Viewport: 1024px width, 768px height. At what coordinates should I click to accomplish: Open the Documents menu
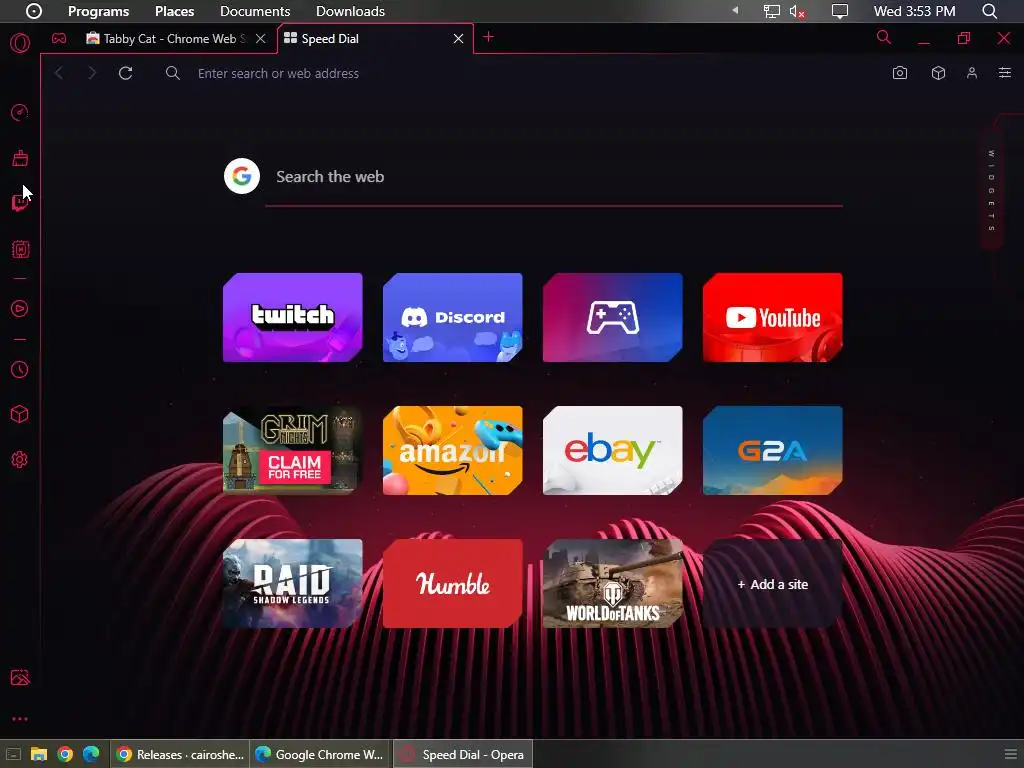[x=255, y=11]
